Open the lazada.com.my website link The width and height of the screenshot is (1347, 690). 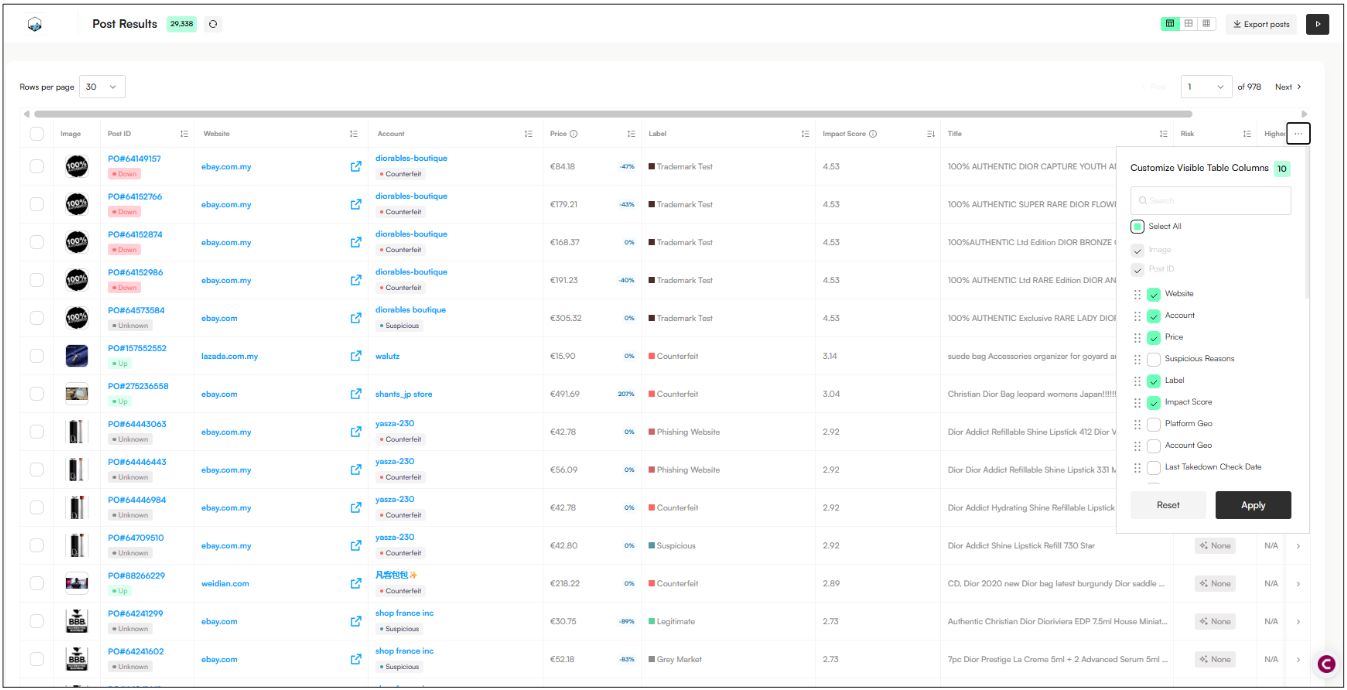pyautogui.click(x=229, y=356)
